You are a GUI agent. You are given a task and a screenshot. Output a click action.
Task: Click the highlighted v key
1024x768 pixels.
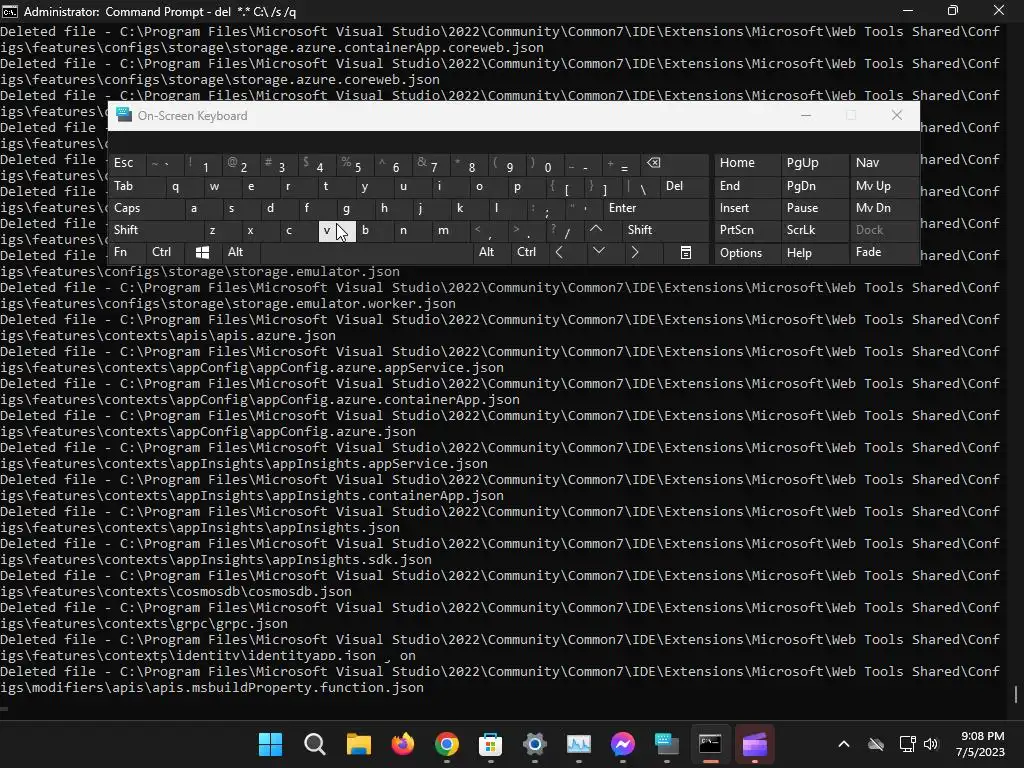(337, 231)
